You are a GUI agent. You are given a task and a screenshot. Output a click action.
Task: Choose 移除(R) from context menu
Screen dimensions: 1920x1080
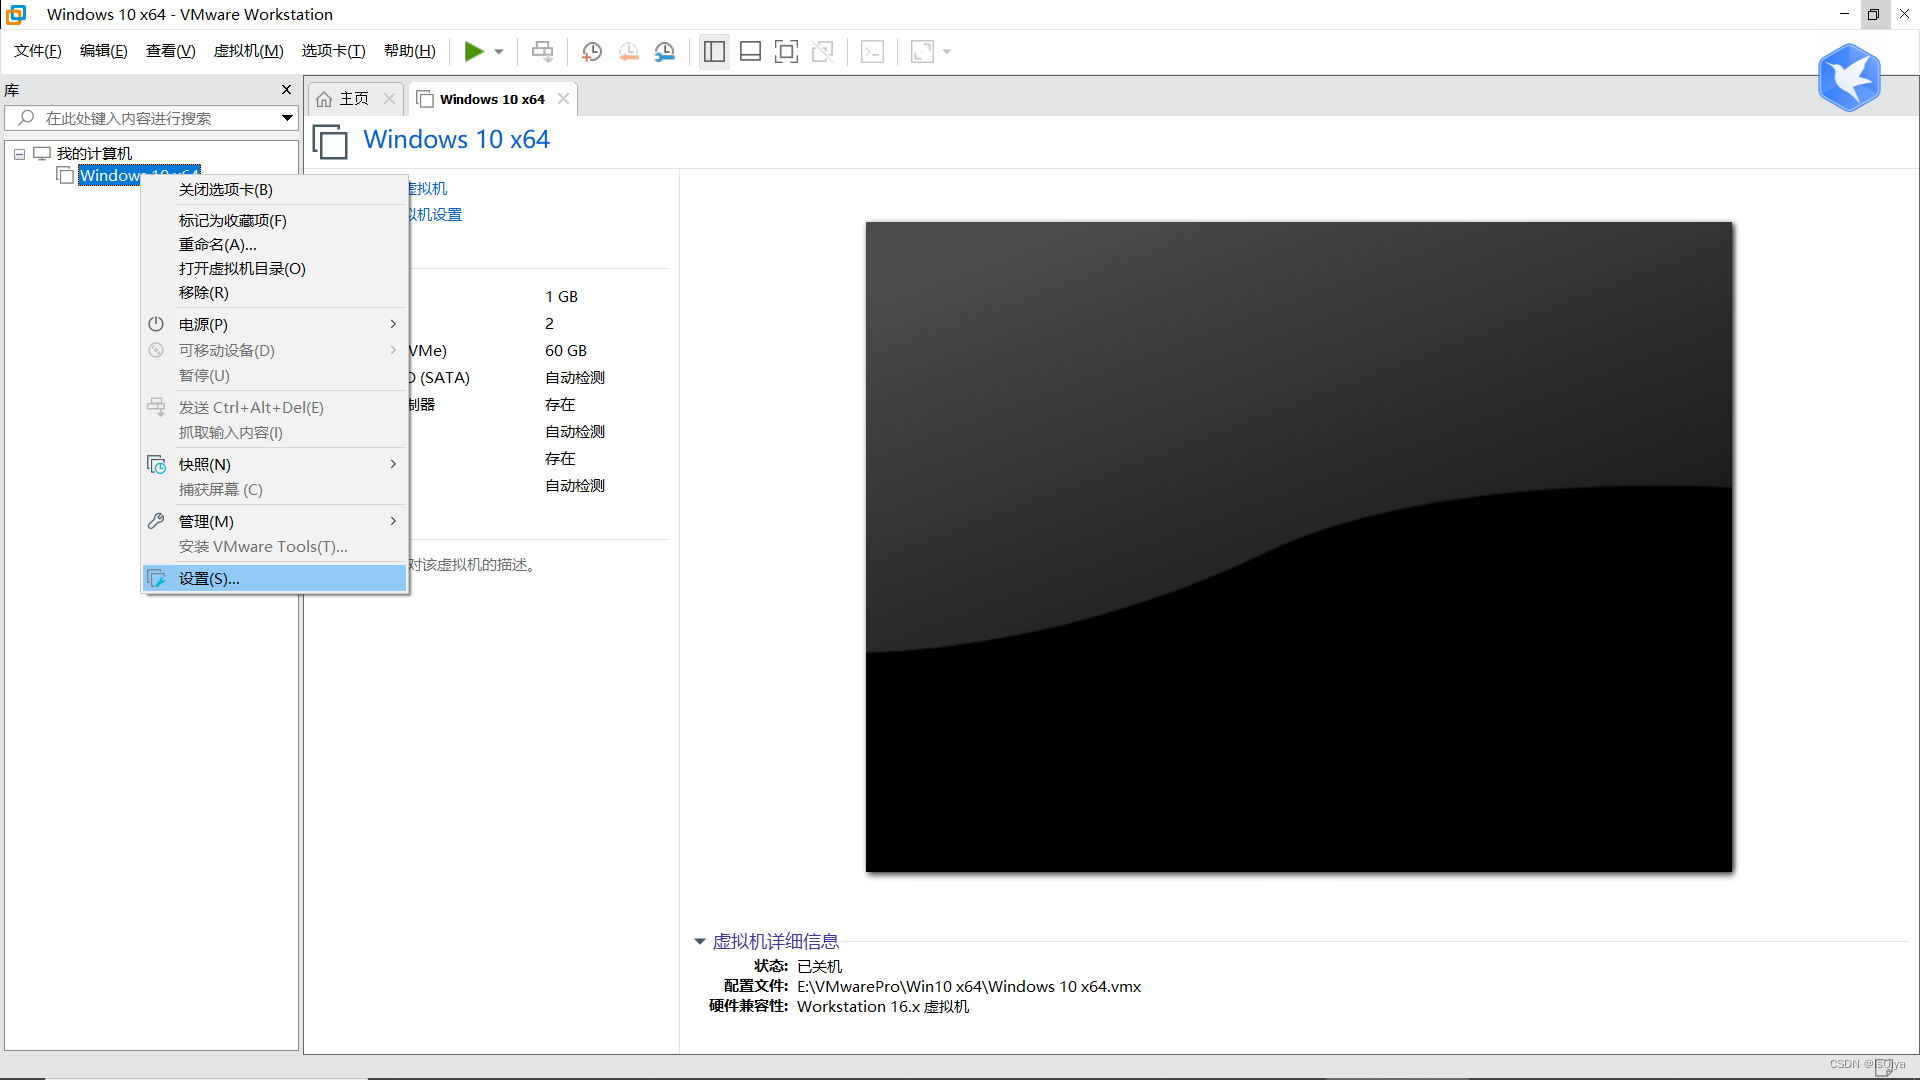click(x=275, y=293)
